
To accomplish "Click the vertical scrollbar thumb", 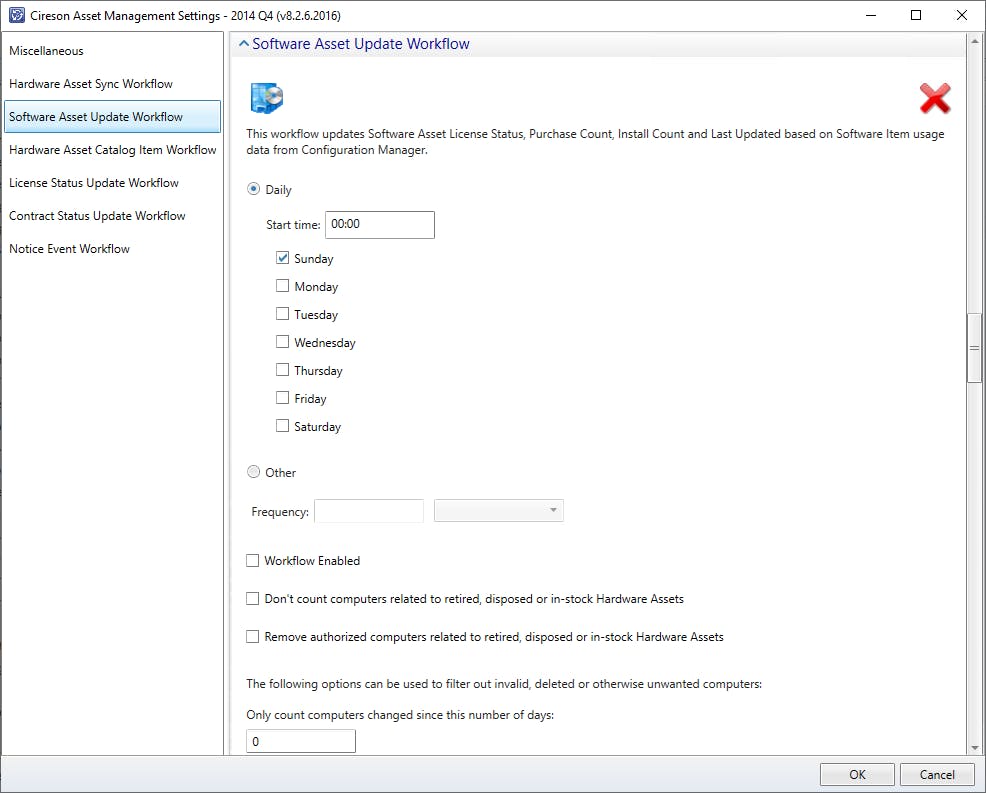I will (974, 348).
